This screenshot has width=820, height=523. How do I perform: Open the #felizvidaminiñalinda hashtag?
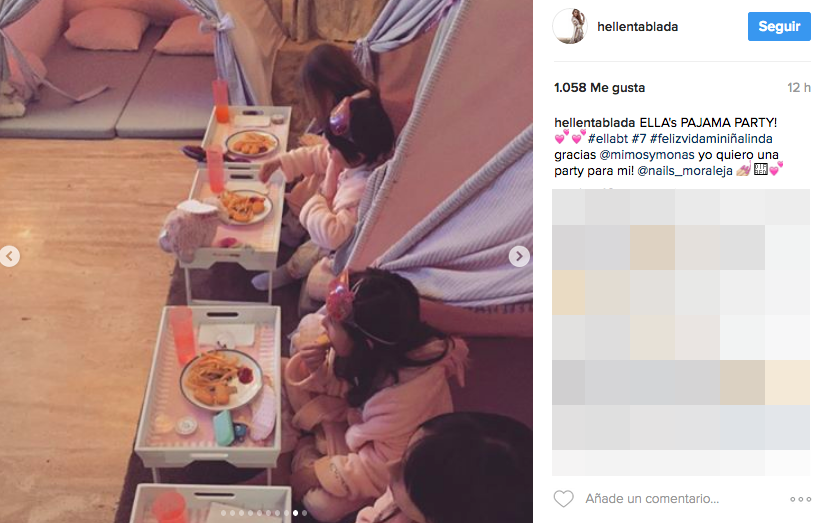coord(711,139)
